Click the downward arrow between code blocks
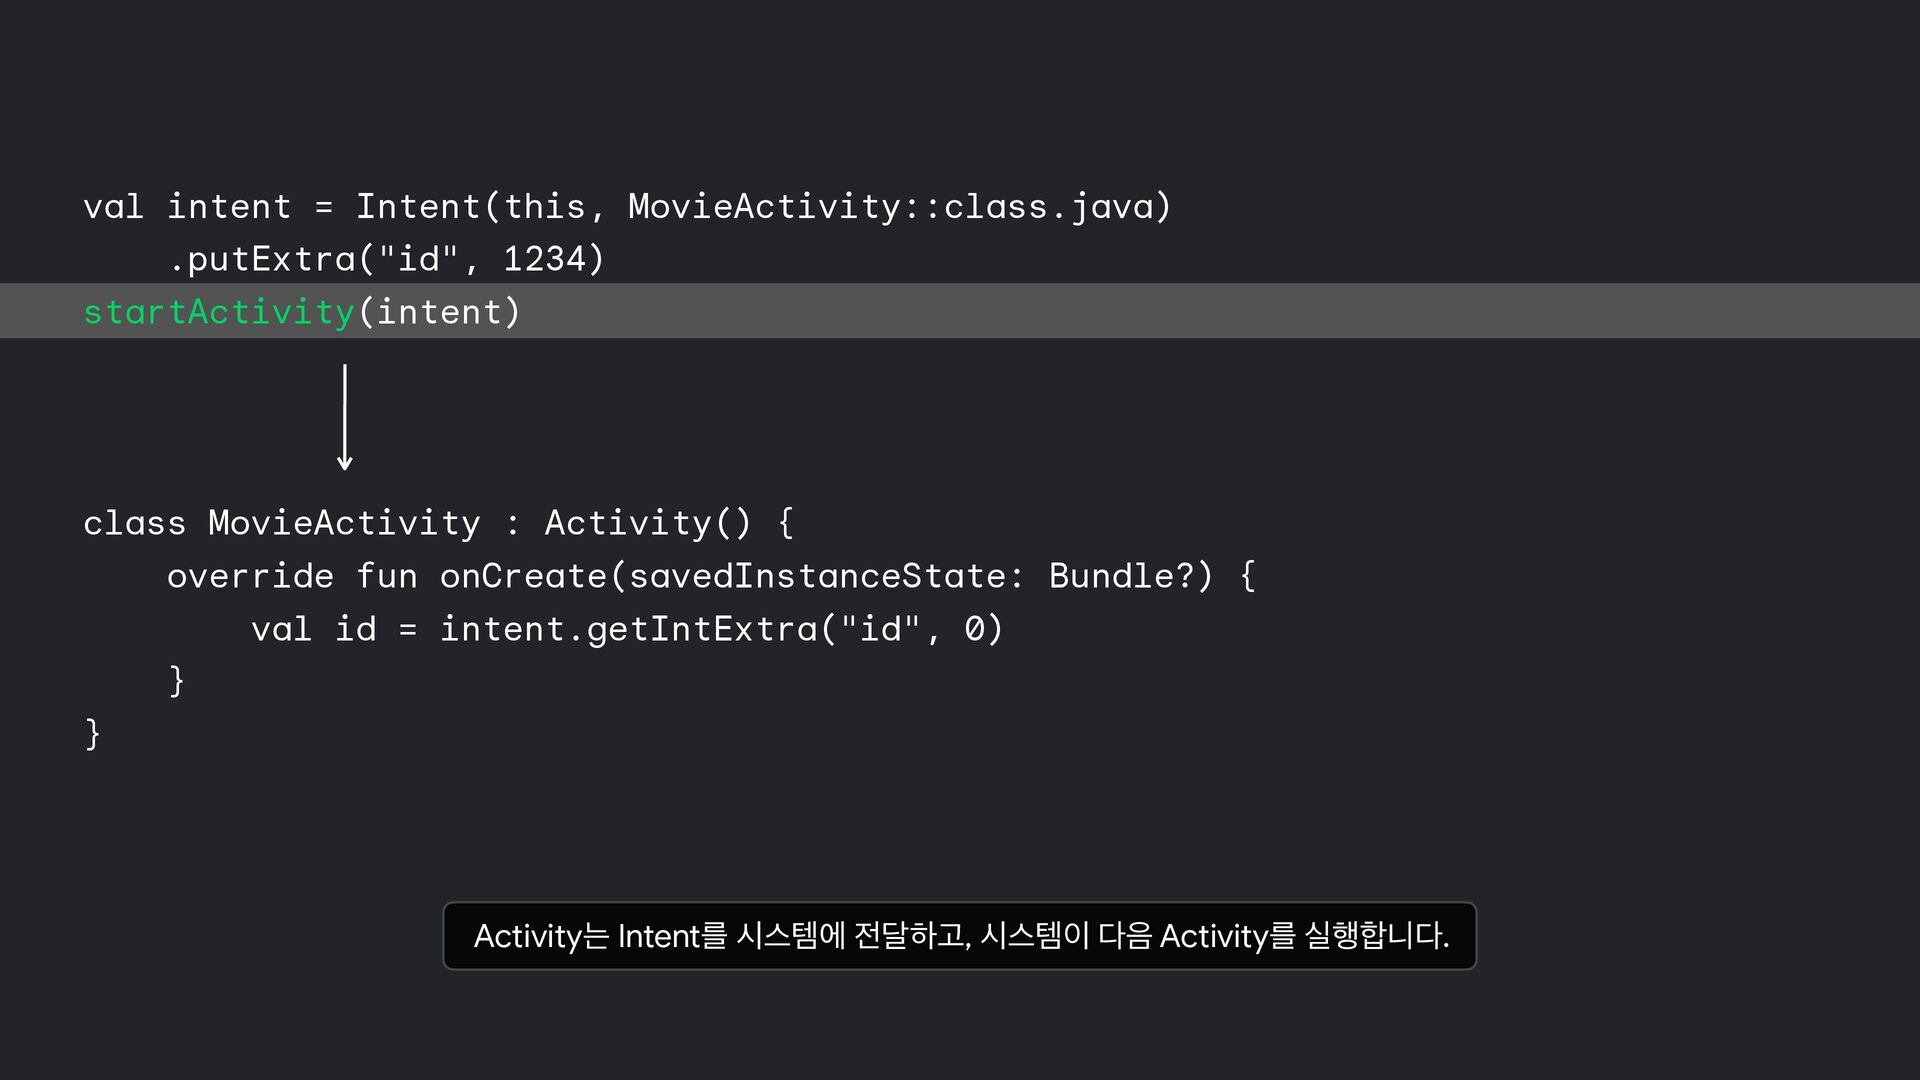The width and height of the screenshot is (1920, 1080). 345,417
